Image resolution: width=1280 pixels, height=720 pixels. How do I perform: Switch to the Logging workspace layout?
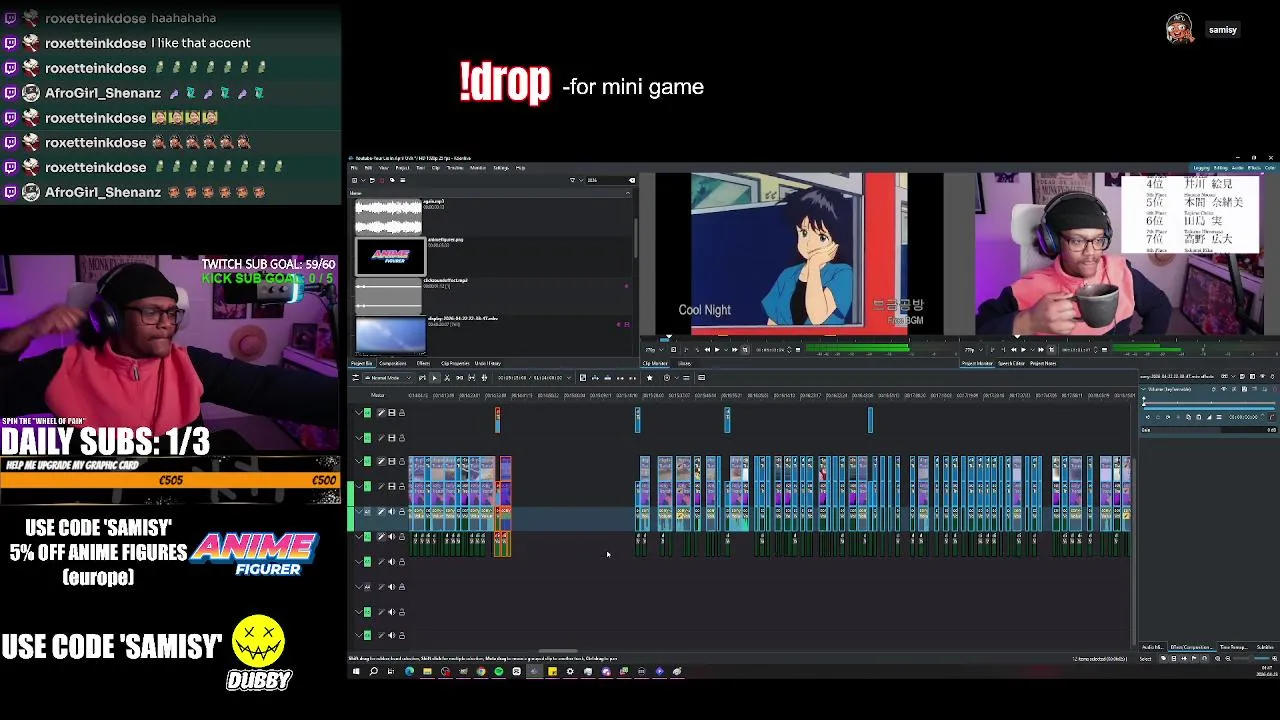(x=1201, y=168)
